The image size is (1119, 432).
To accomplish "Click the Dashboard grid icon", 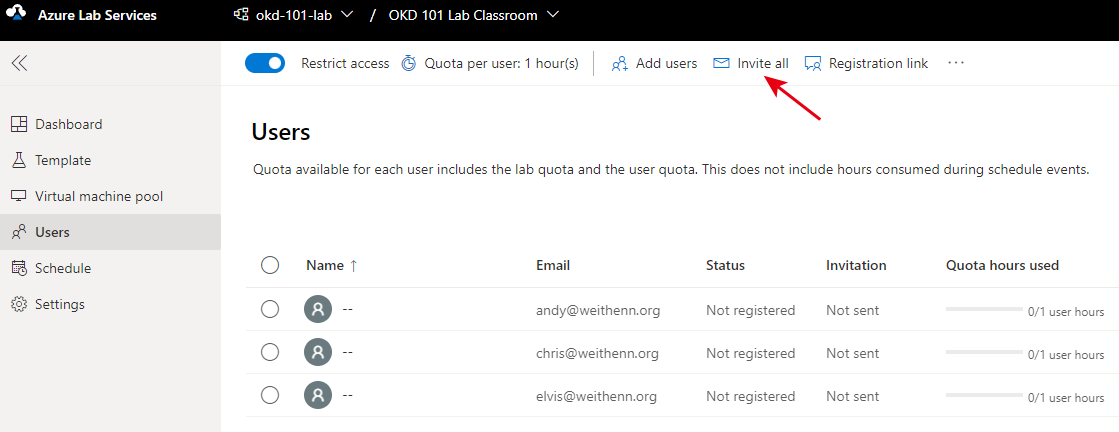I will [x=19, y=124].
